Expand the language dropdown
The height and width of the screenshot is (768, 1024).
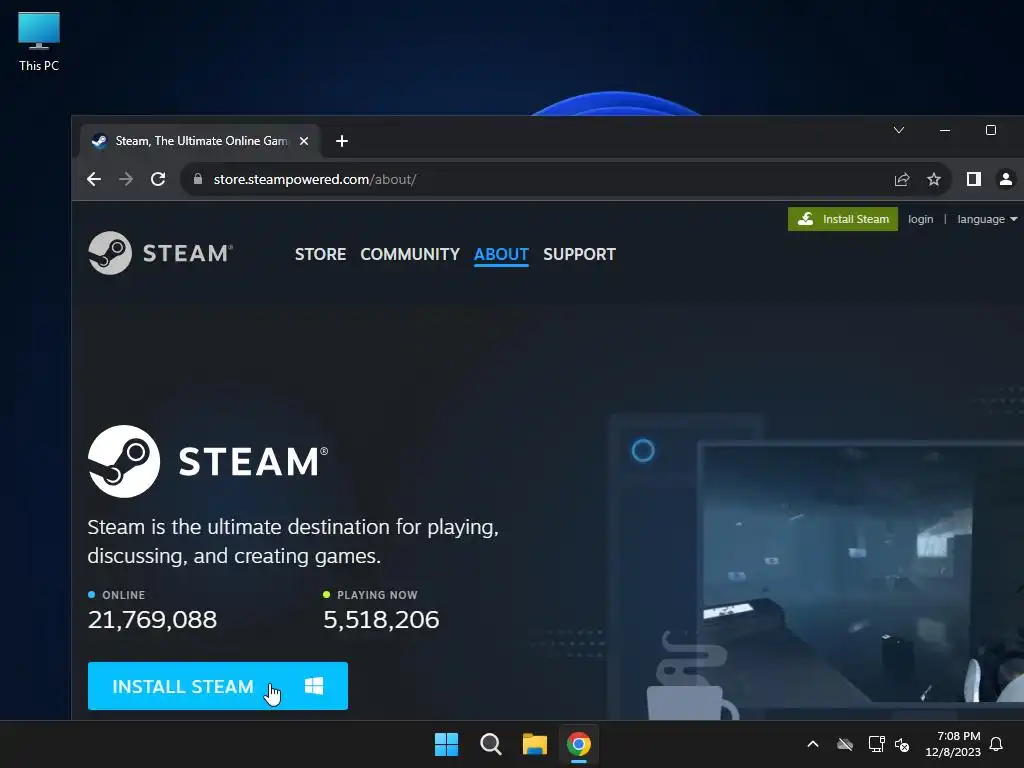(x=987, y=219)
